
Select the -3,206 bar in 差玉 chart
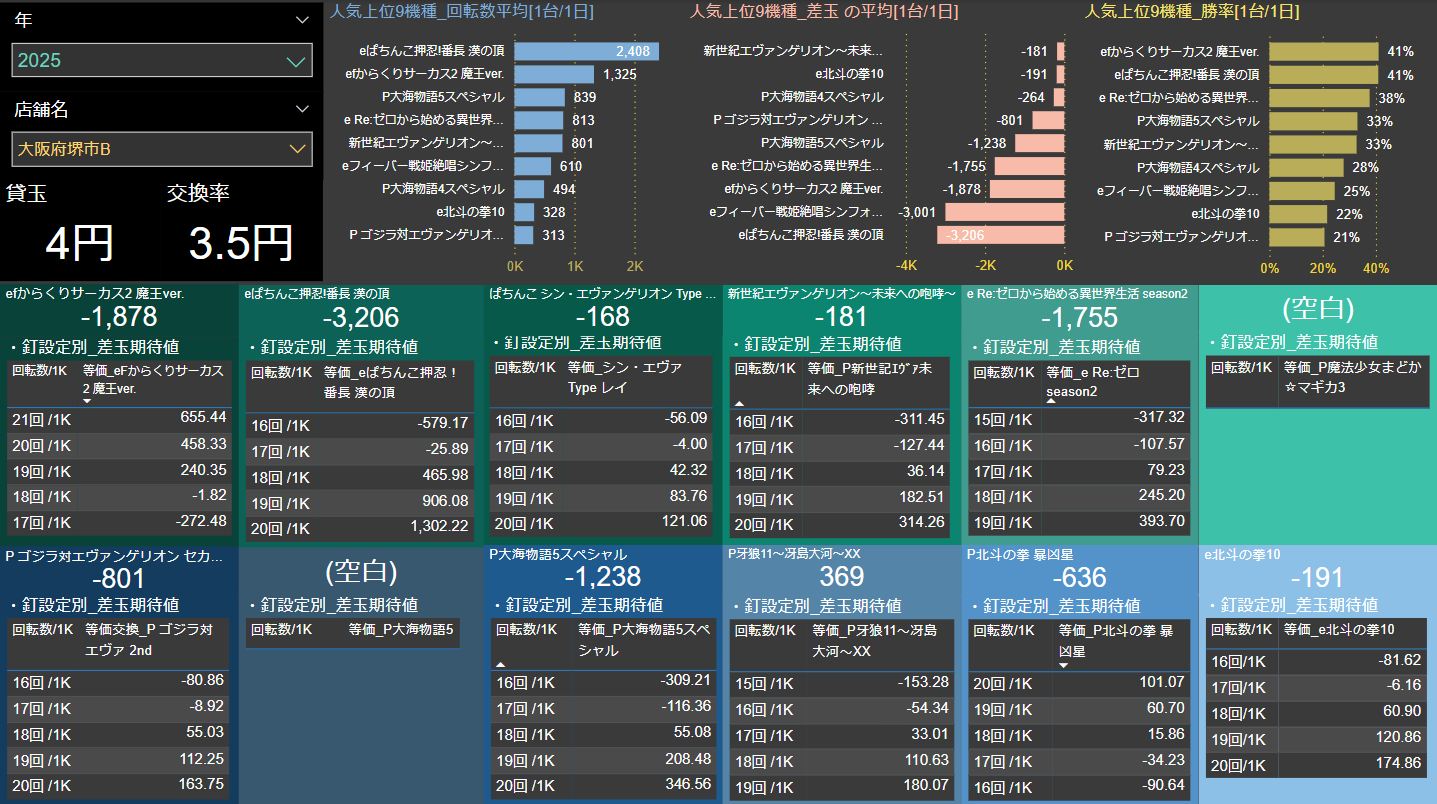1000,235
